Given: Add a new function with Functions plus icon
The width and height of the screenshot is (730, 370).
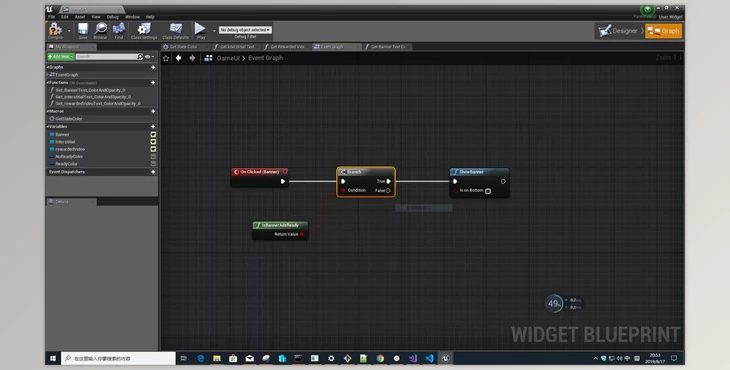Looking at the screenshot, I should point(153,83).
